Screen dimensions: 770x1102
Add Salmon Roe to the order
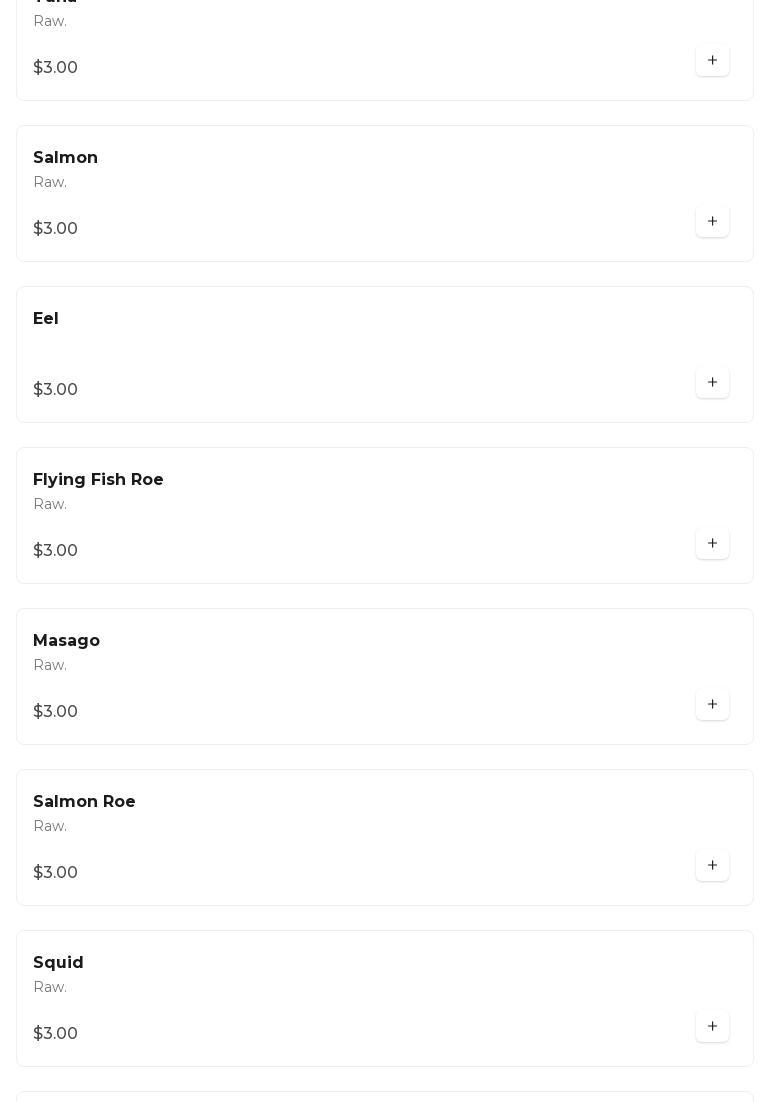712,865
